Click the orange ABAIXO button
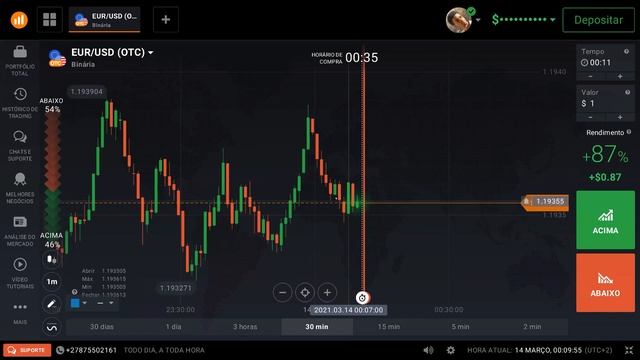This screenshot has width=640, height=360. (x=605, y=283)
